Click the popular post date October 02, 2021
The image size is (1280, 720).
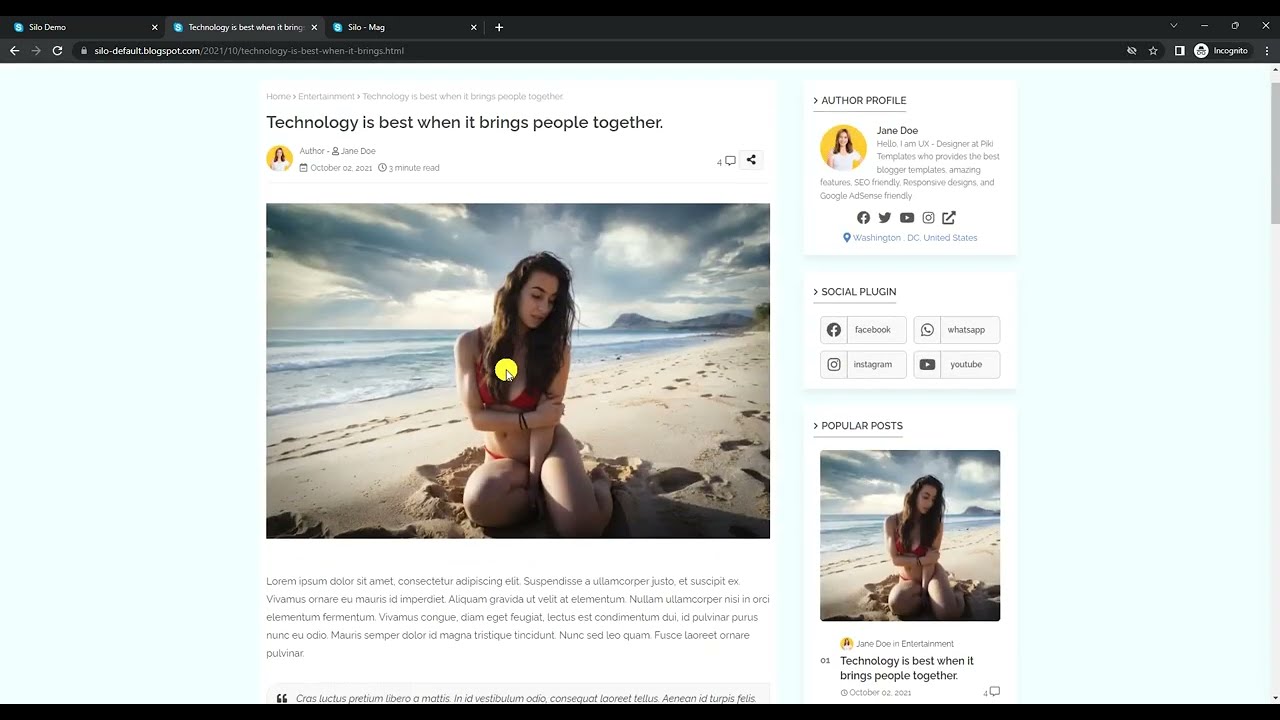[x=880, y=693]
